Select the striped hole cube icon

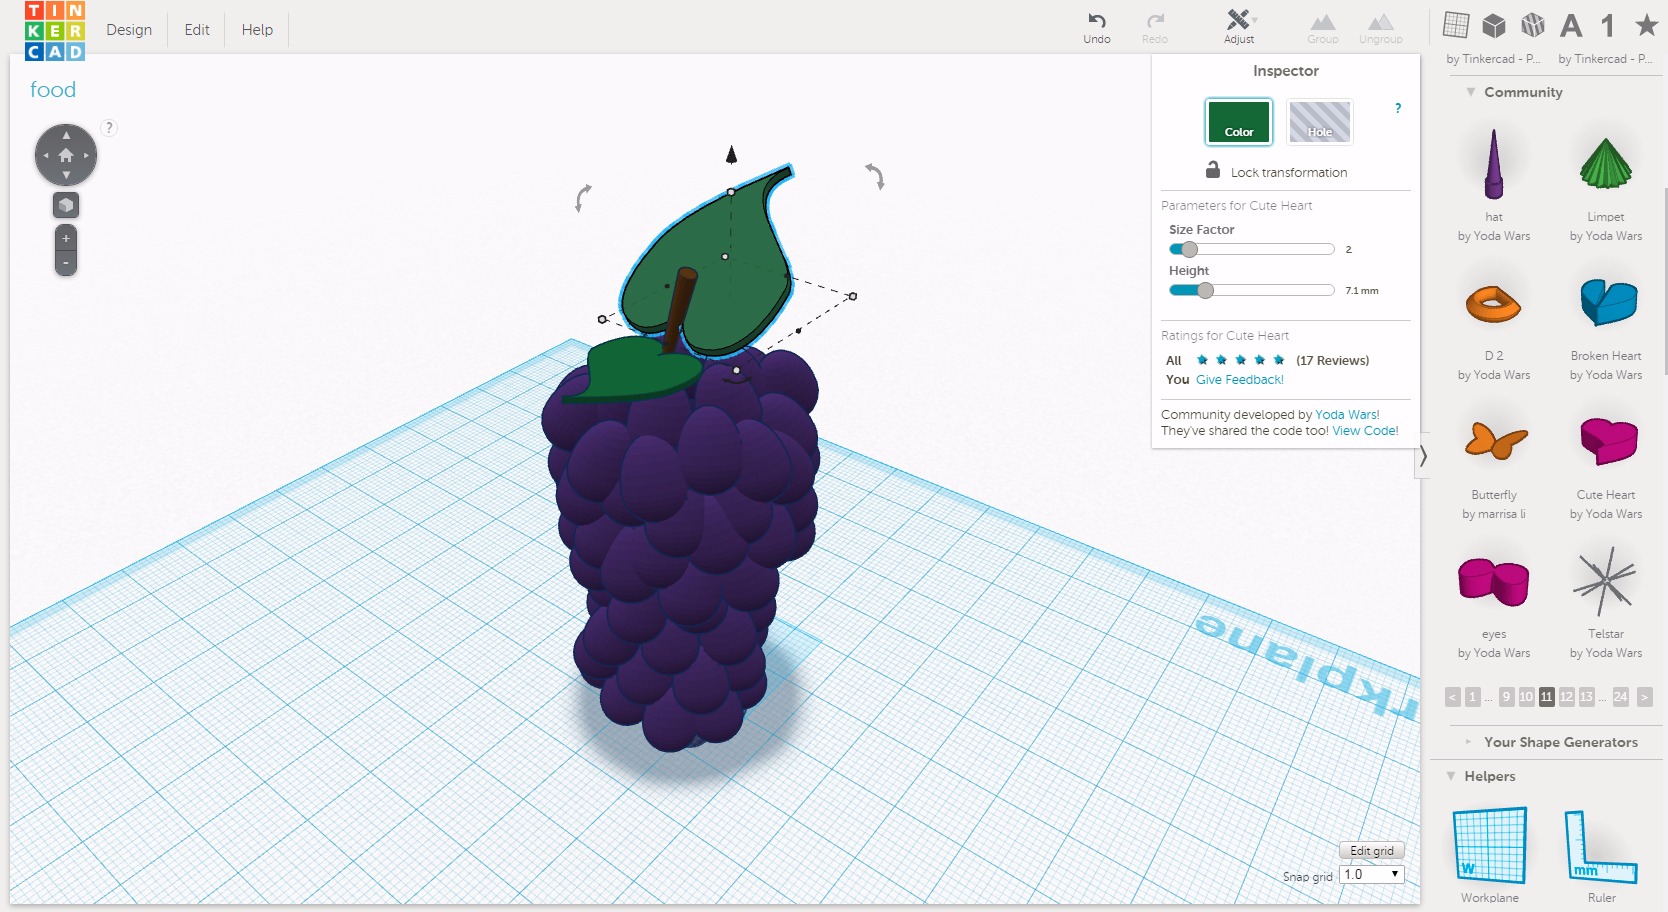click(x=1532, y=25)
